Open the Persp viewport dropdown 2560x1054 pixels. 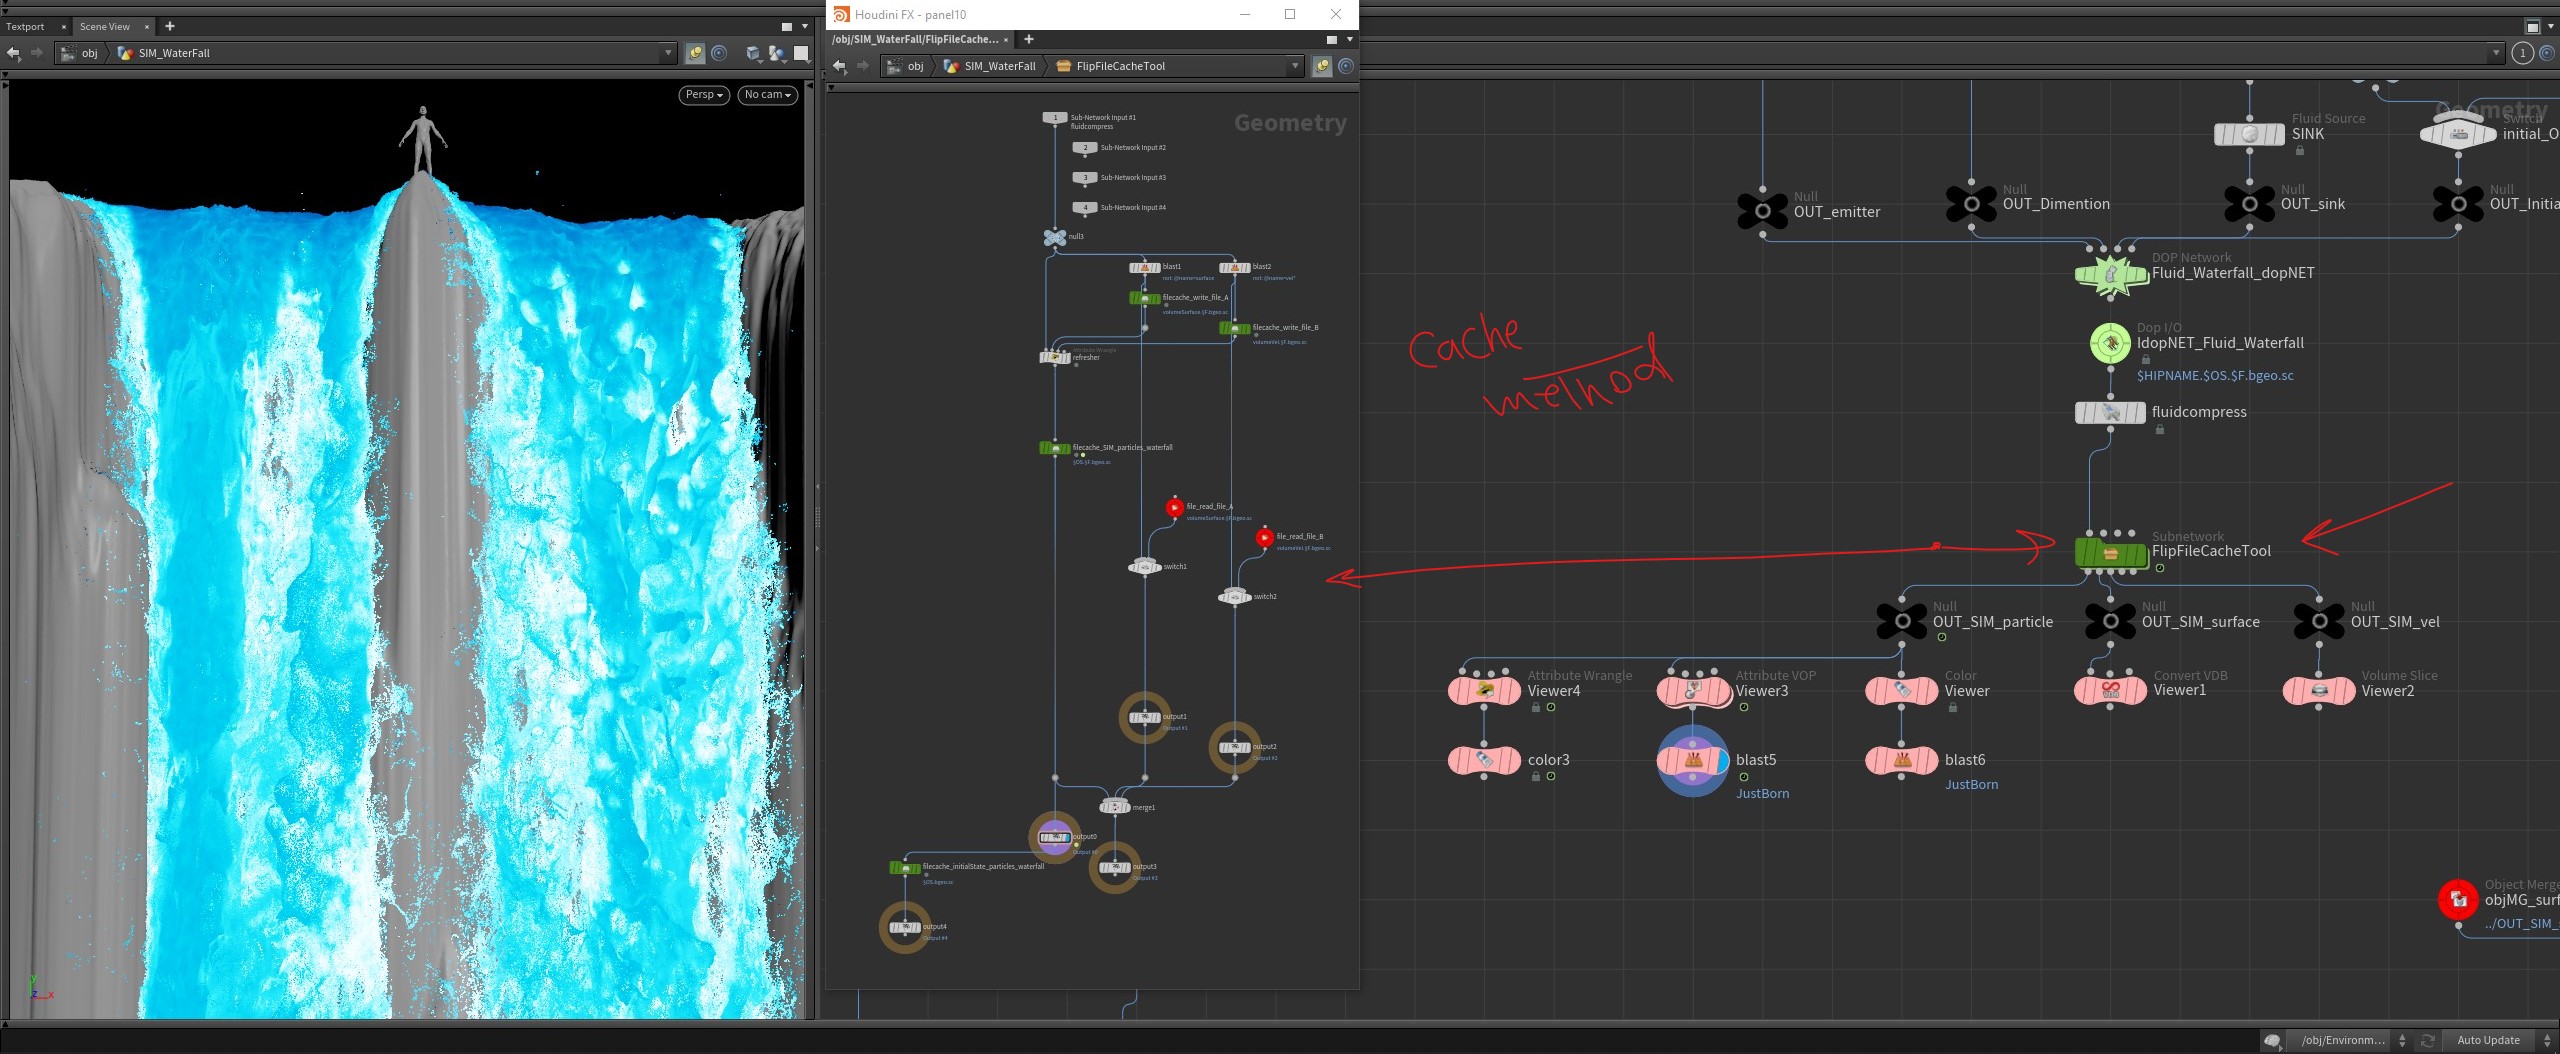704,95
